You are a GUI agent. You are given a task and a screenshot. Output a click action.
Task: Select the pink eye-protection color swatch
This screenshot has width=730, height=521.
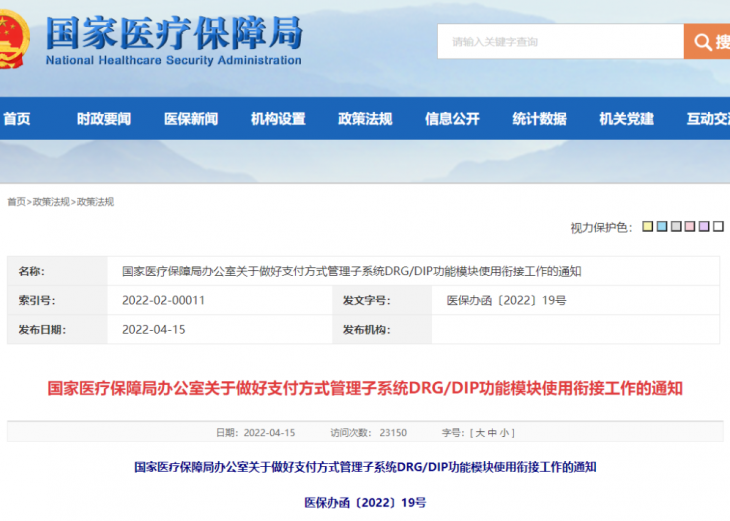690,227
